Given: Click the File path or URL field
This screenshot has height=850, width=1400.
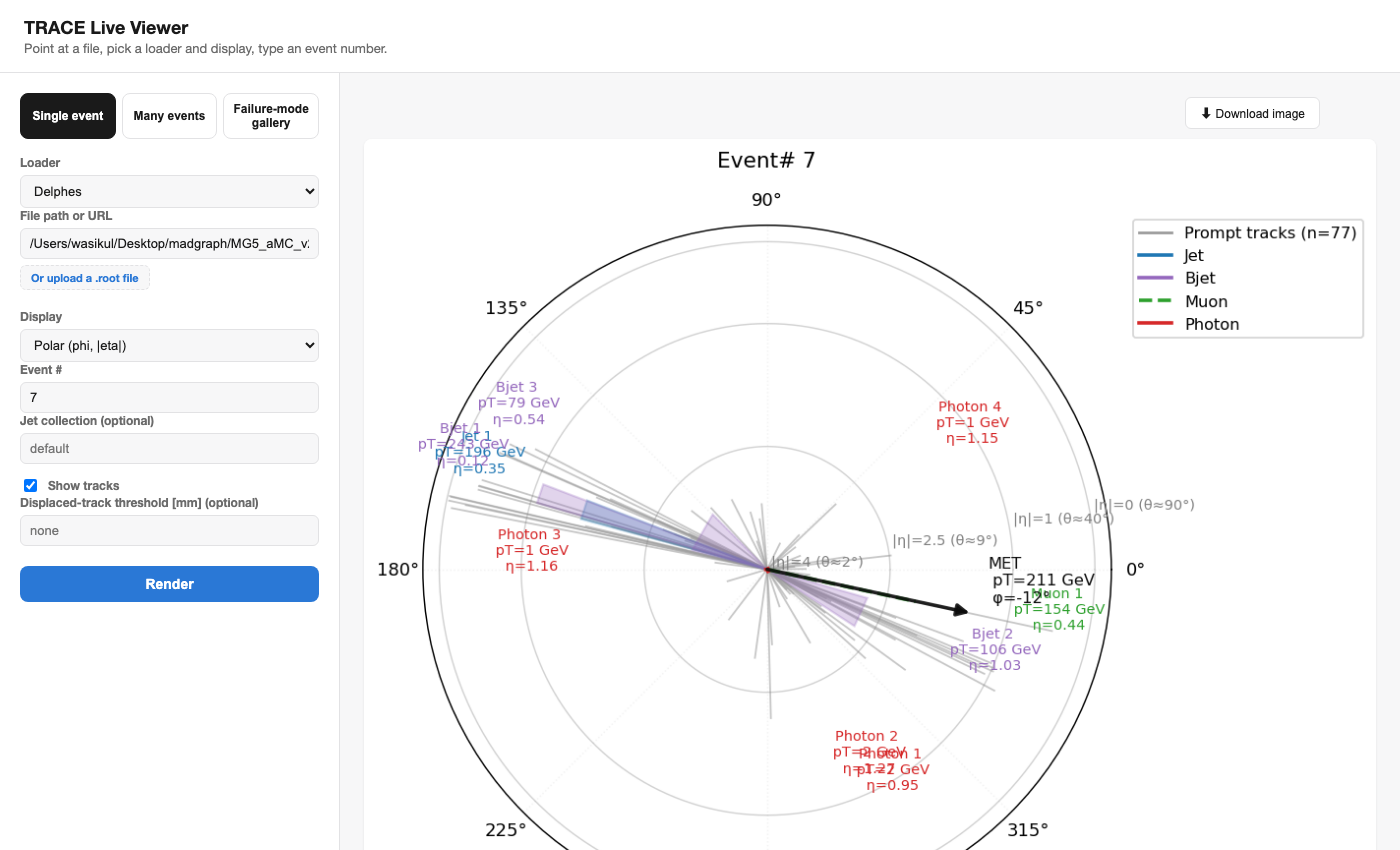Looking at the screenshot, I should click(169, 244).
